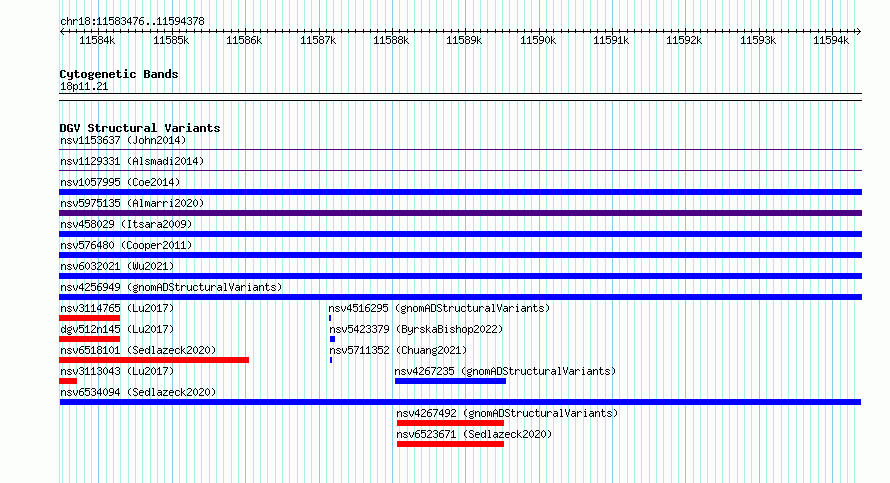This screenshot has width=890, height=483.
Task: Click the DGV Structural Variants track heading
Action: (x=140, y=128)
